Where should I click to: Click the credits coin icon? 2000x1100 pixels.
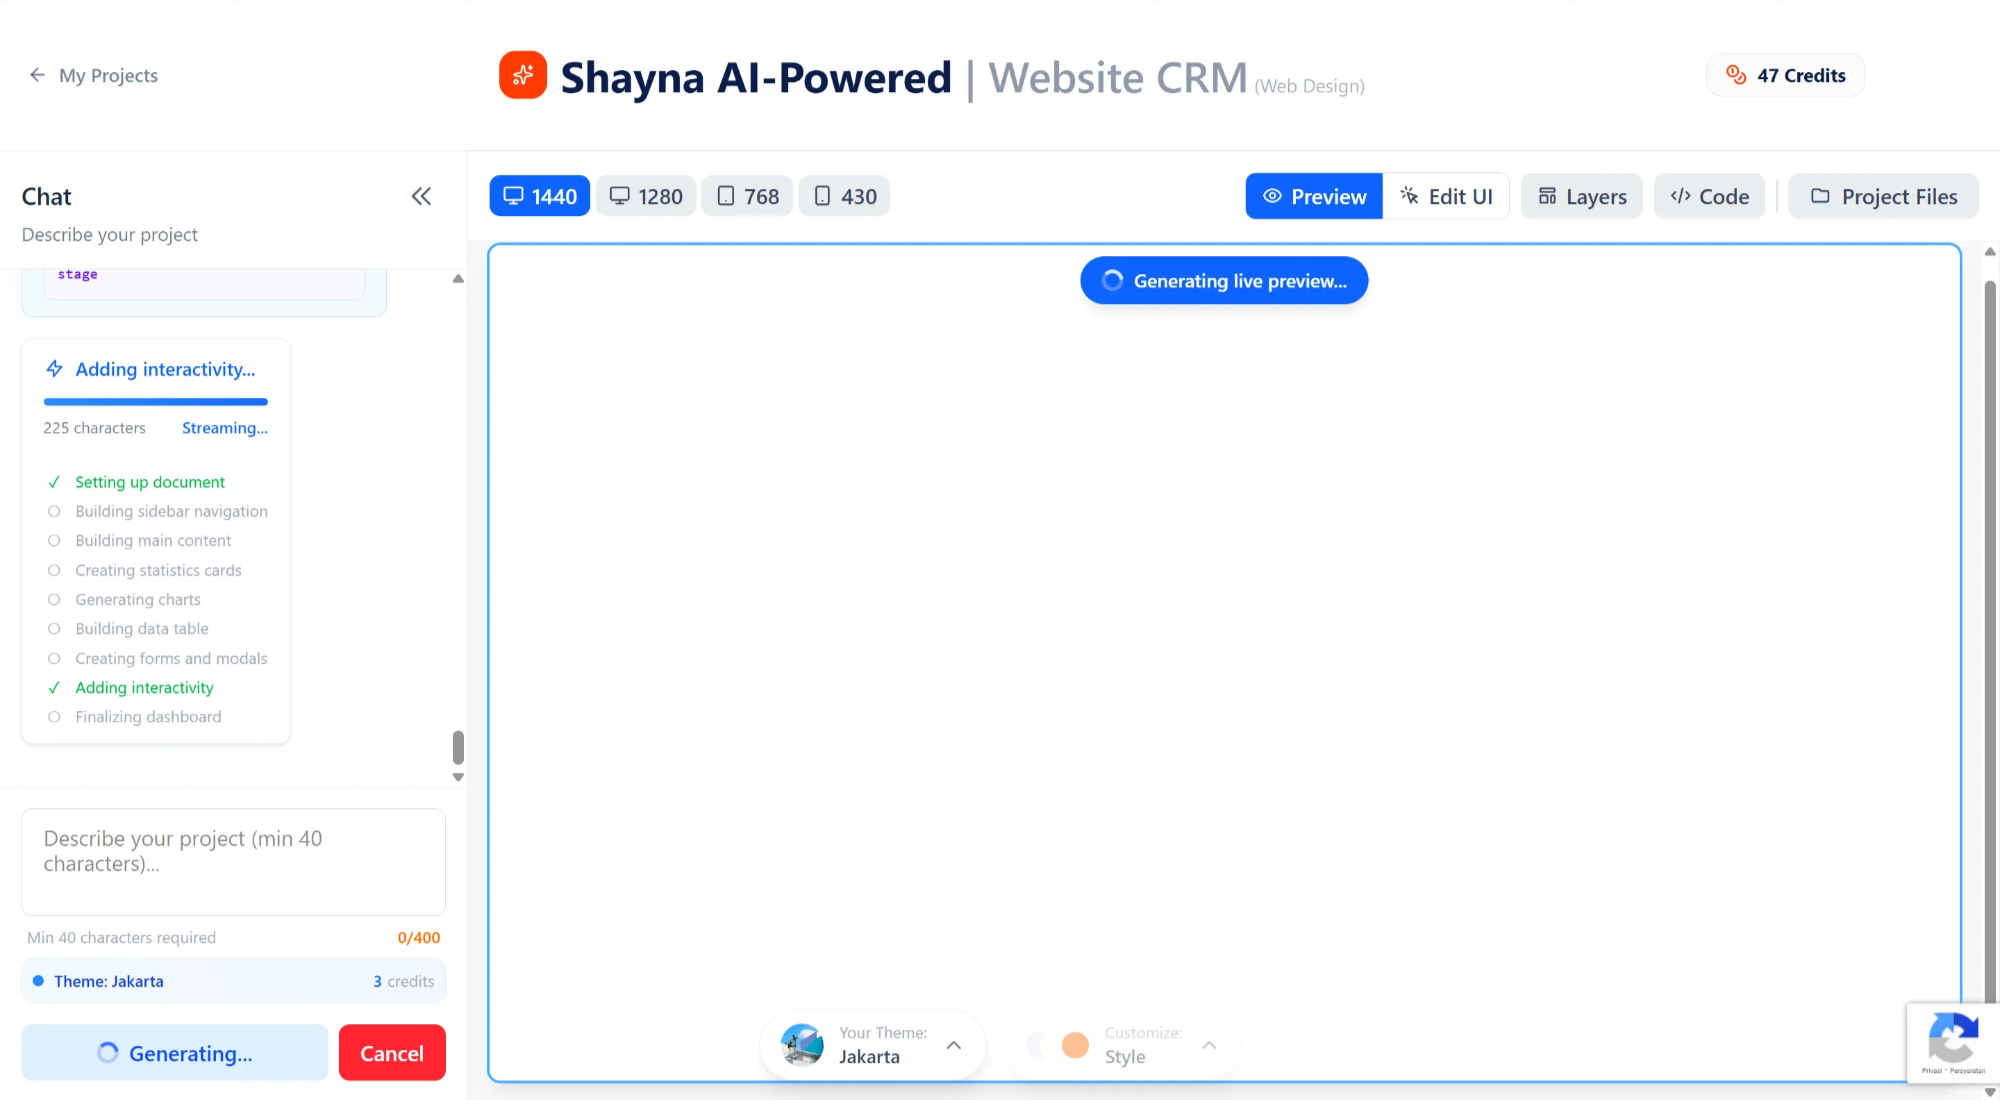[1736, 75]
